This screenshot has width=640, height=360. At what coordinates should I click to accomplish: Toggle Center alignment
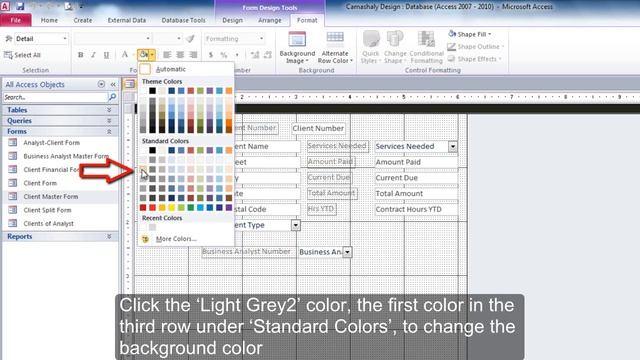[x=180, y=55]
